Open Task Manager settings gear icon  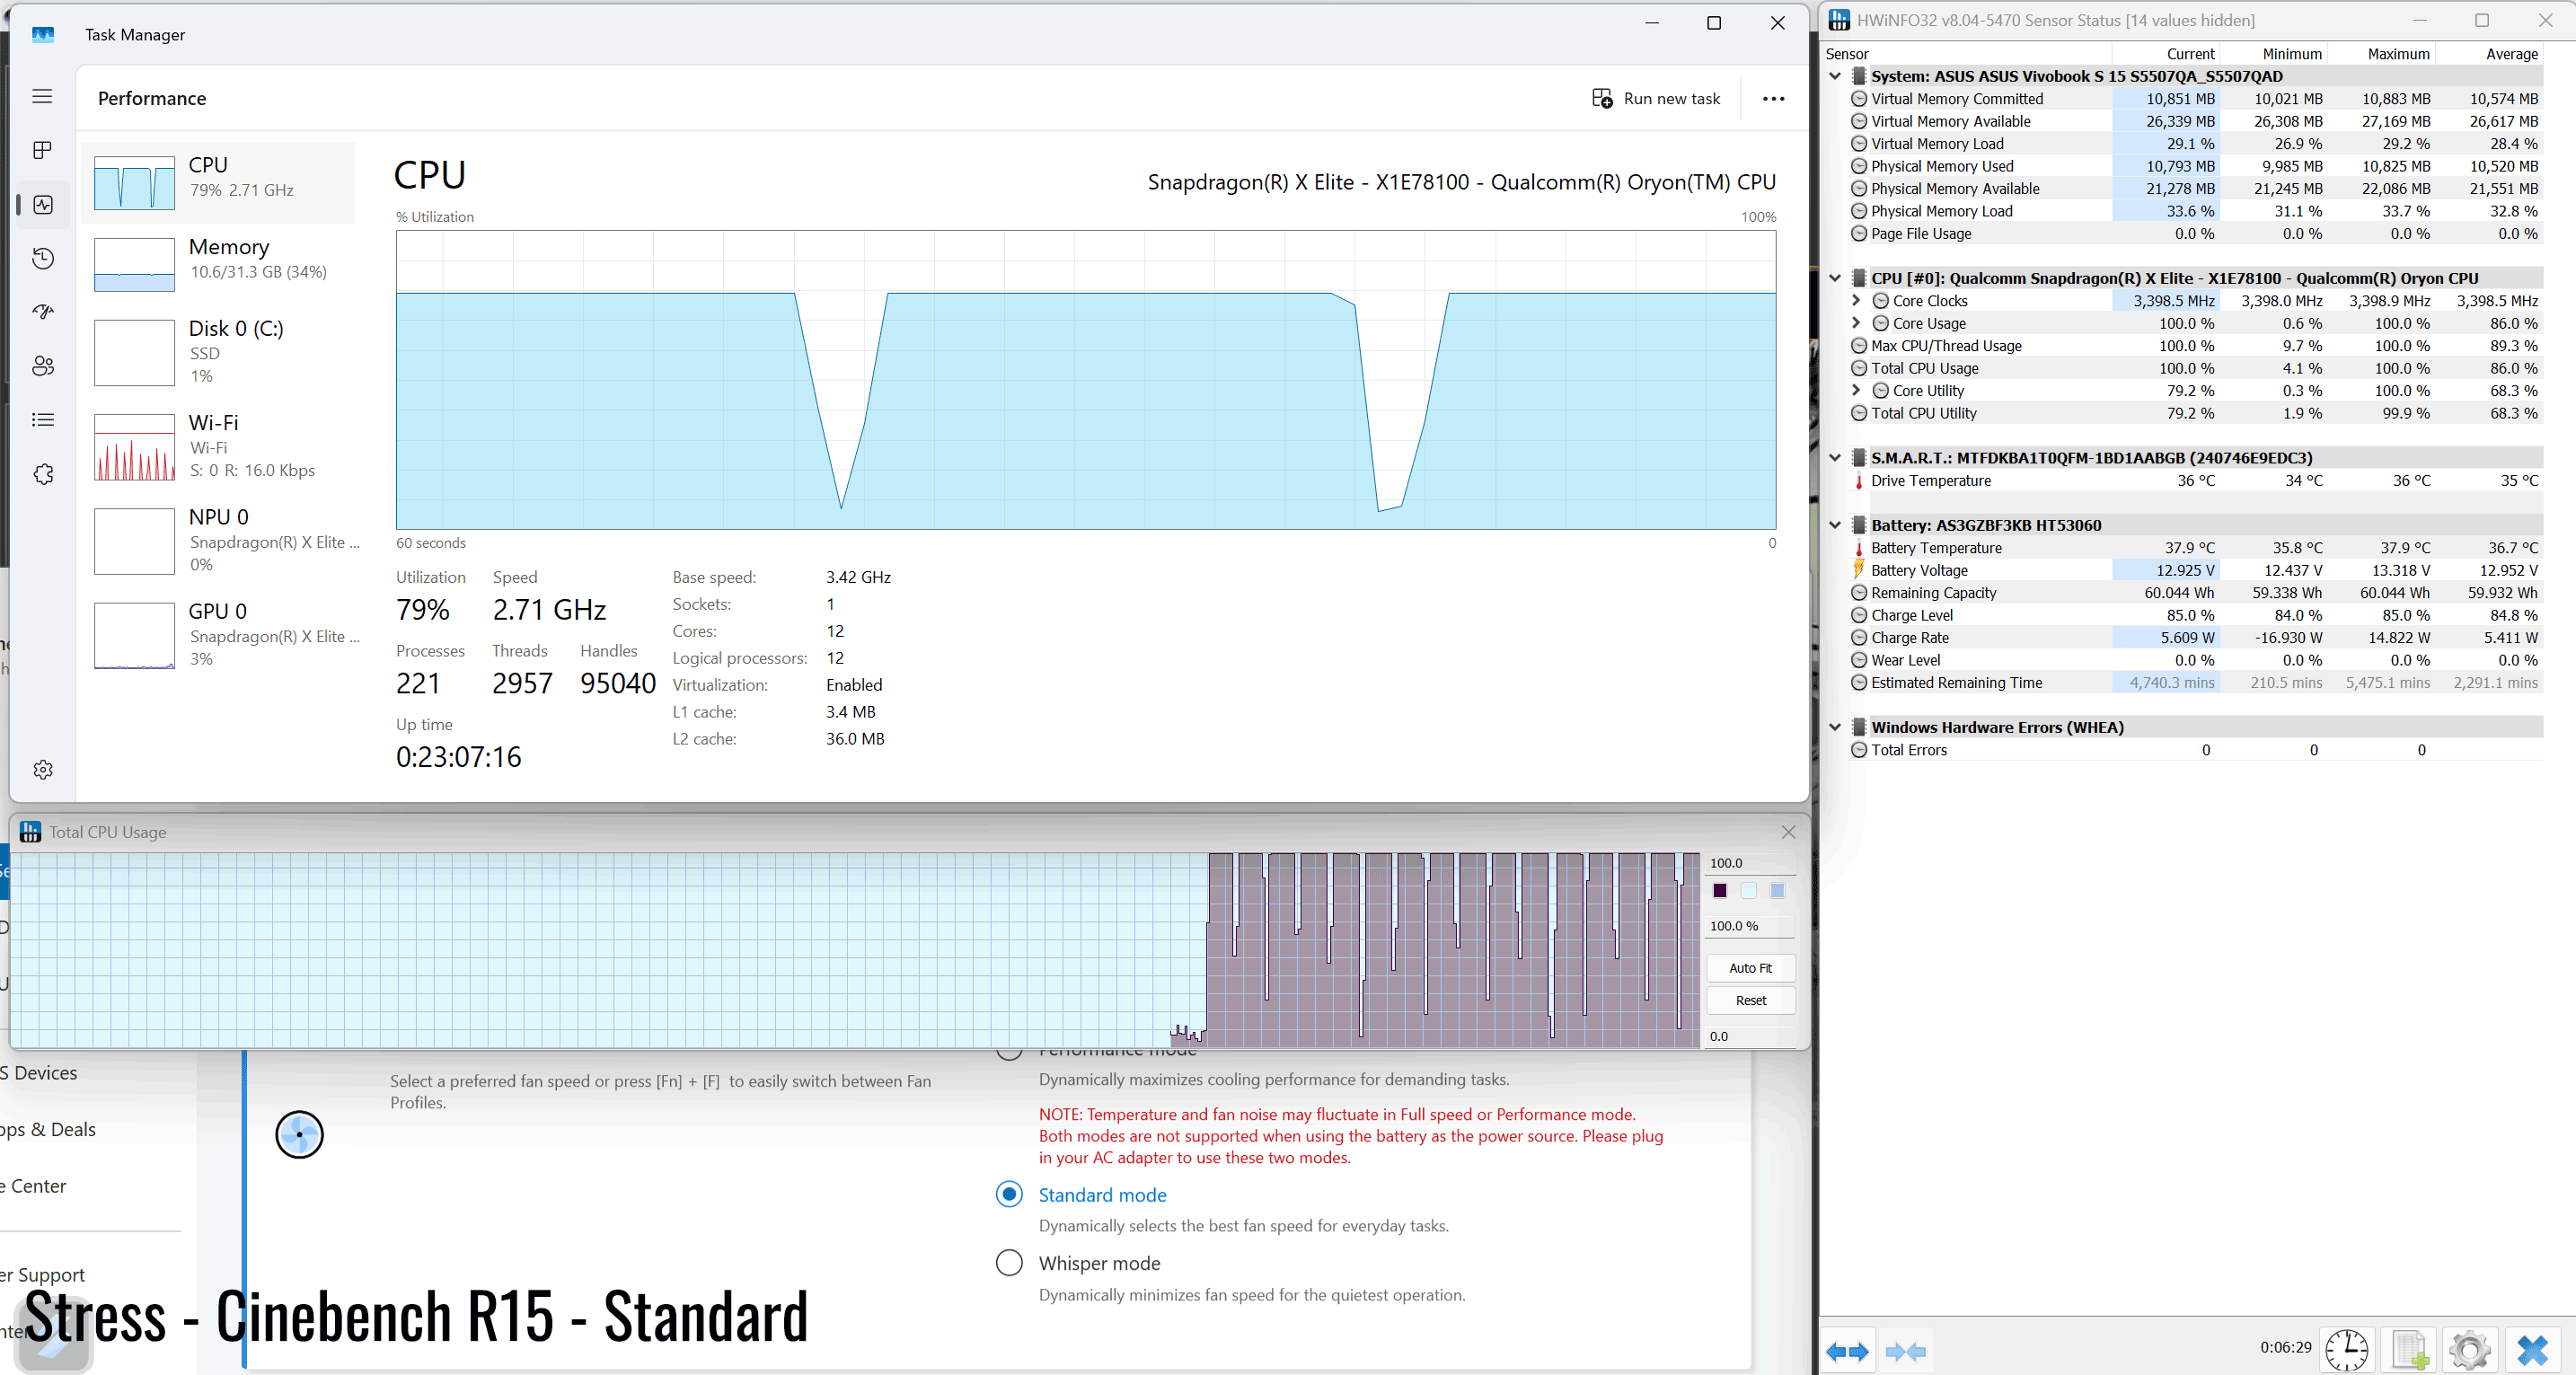pos(43,769)
